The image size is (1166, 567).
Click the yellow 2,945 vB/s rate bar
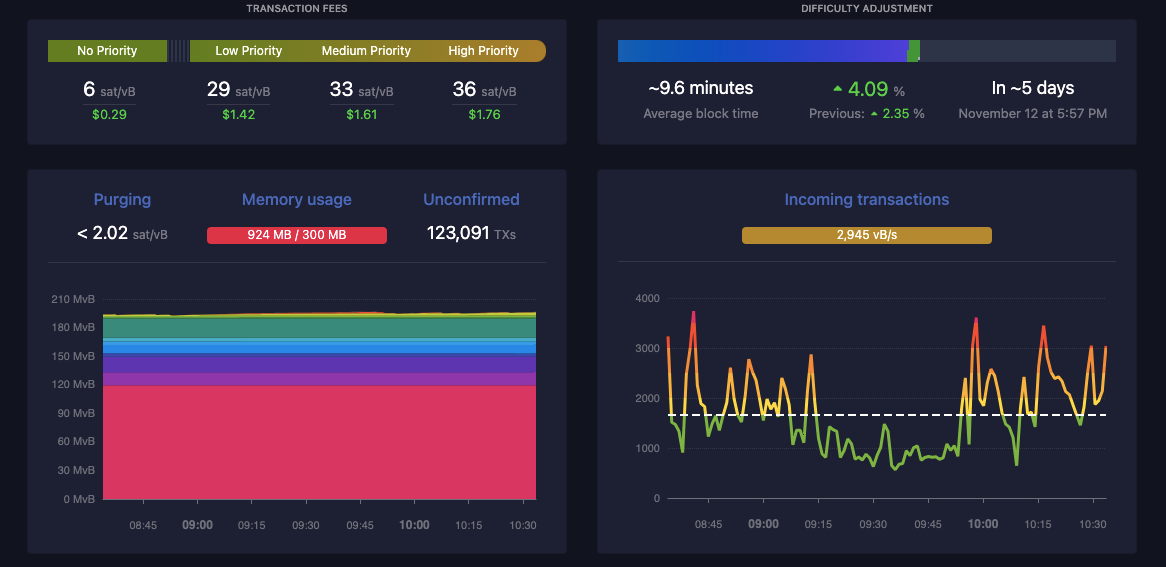click(866, 235)
